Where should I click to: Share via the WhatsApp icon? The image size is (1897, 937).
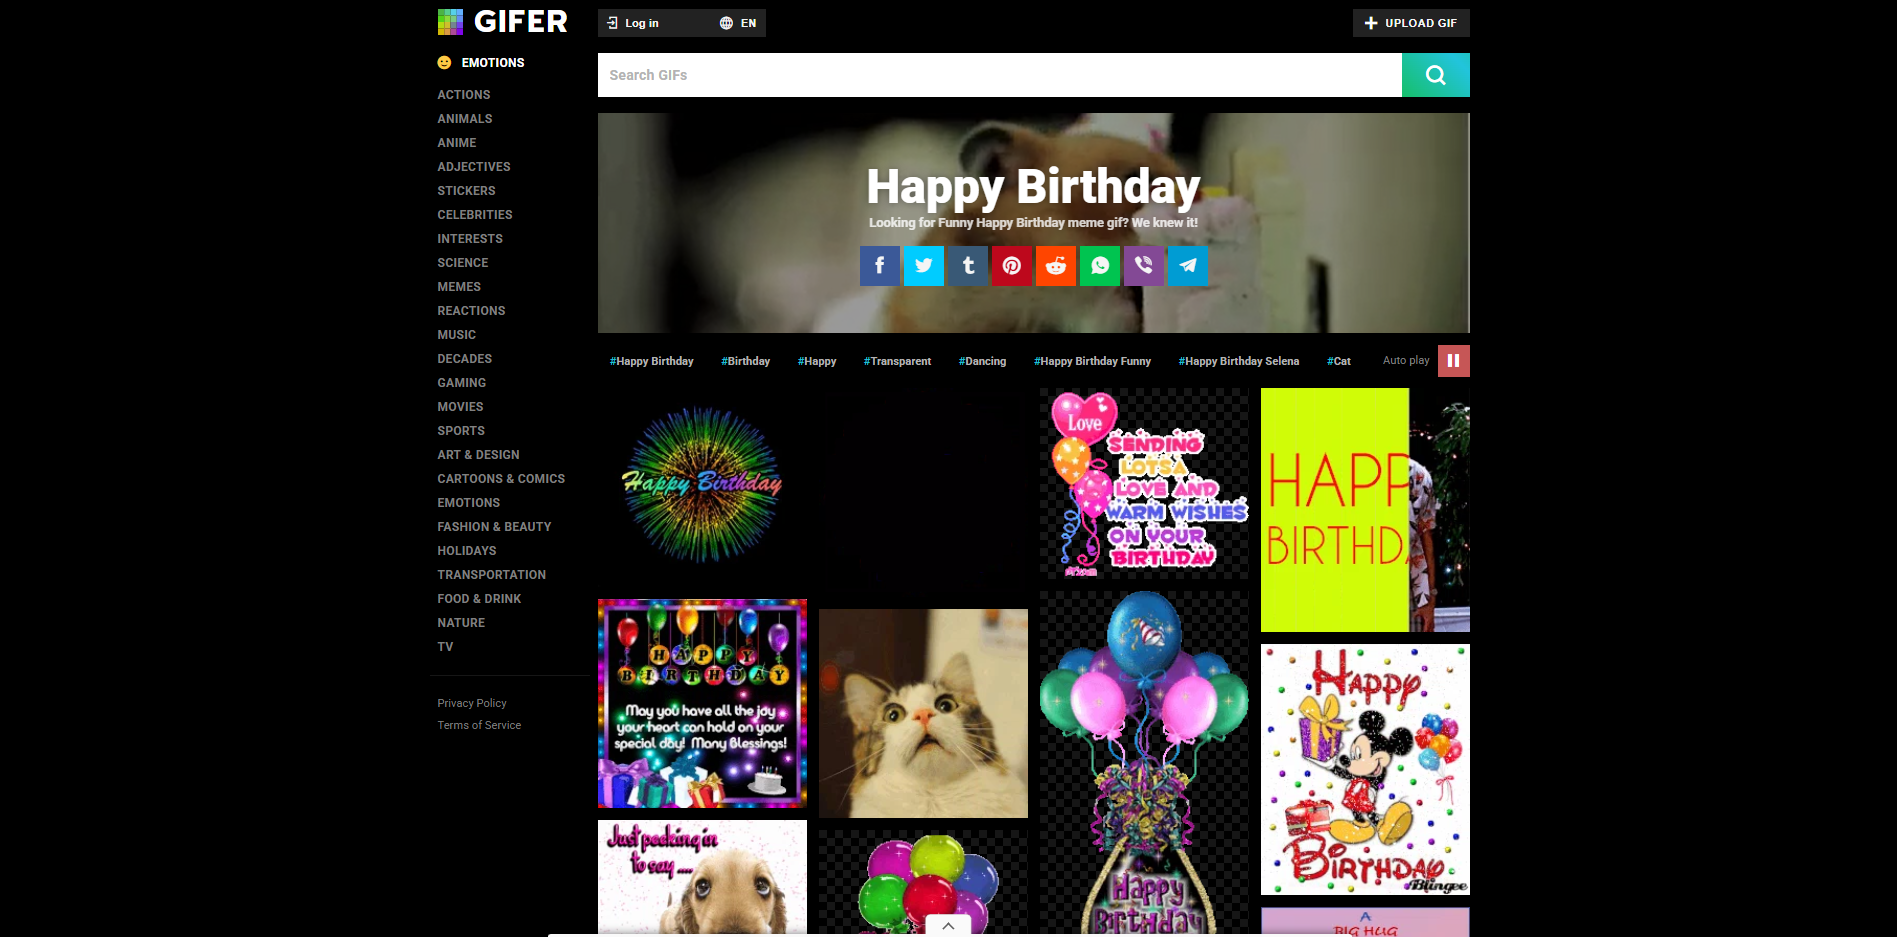(x=1099, y=265)
